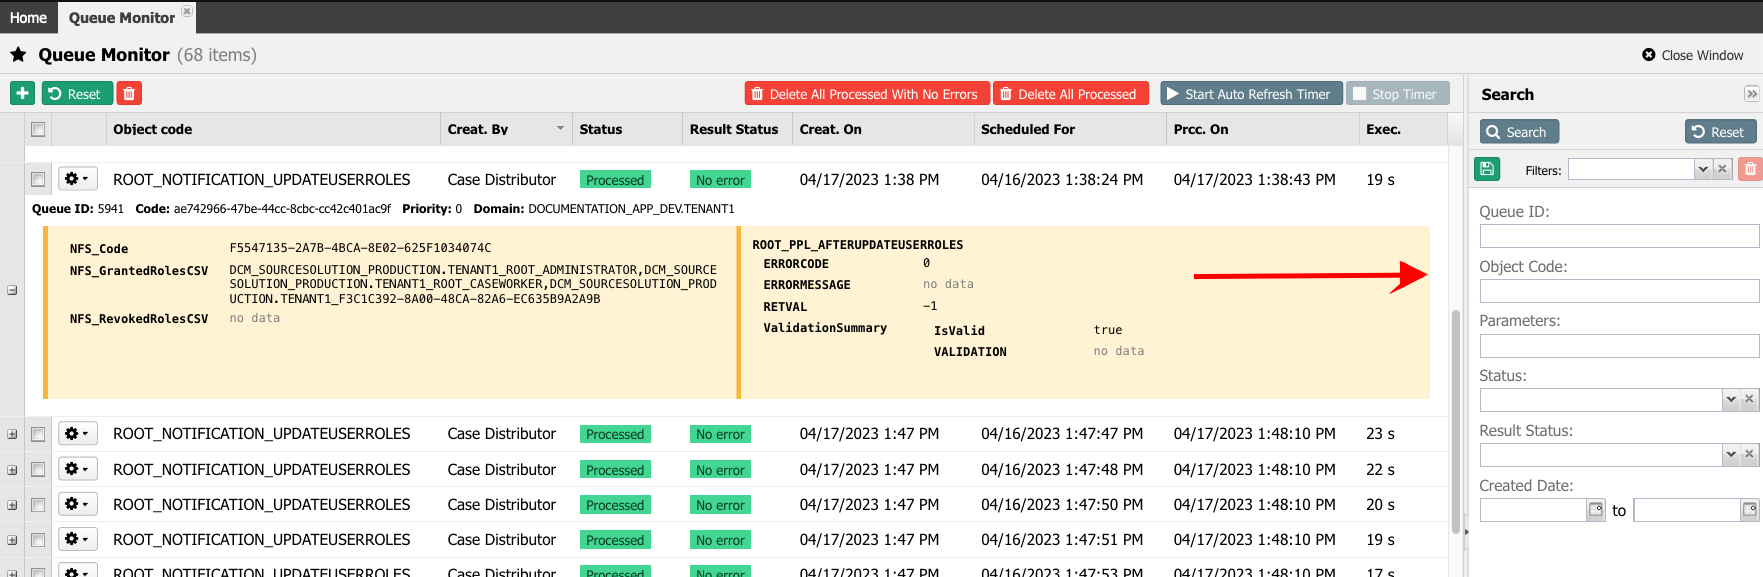Open the gear menu for the 1:38:24 PM row
Image resolution: width=1763 pixels, height=577 pixels.
[x=77, y=179]
